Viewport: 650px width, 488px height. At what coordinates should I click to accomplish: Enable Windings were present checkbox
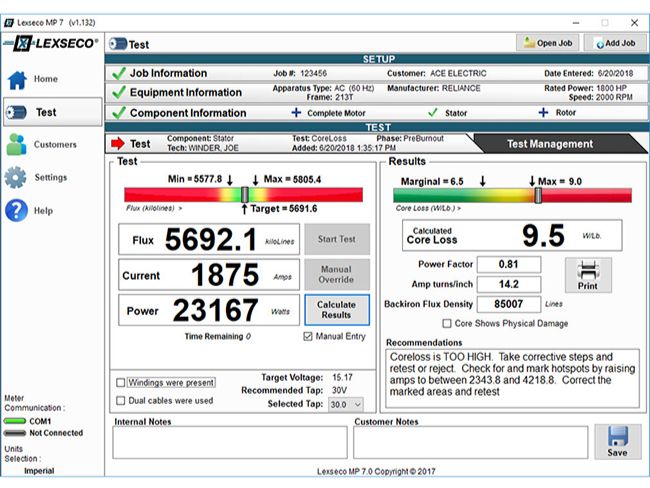[121, 382]
